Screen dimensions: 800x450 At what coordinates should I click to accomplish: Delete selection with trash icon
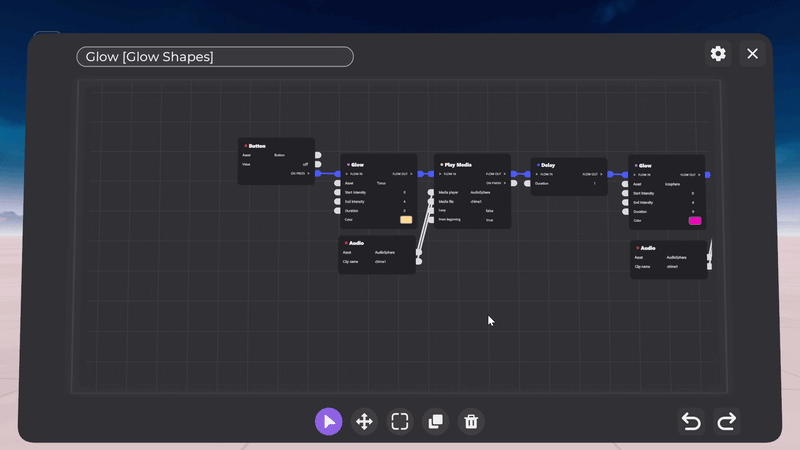pyautogui.click(x=471, y=421)
